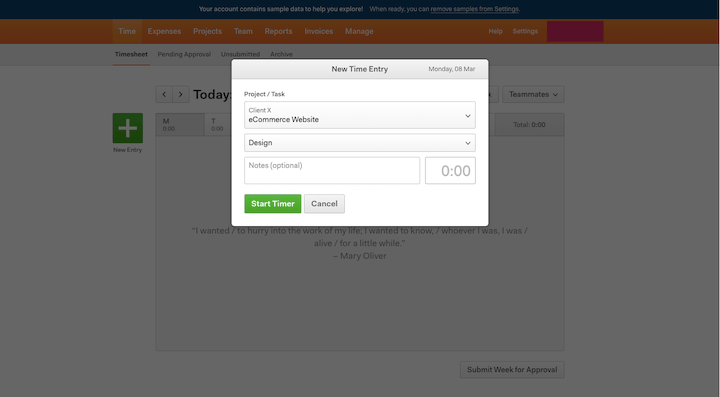Focus the Notes (optional) field
The height and width of the screenshot is (397, 720).
(332, 170)
